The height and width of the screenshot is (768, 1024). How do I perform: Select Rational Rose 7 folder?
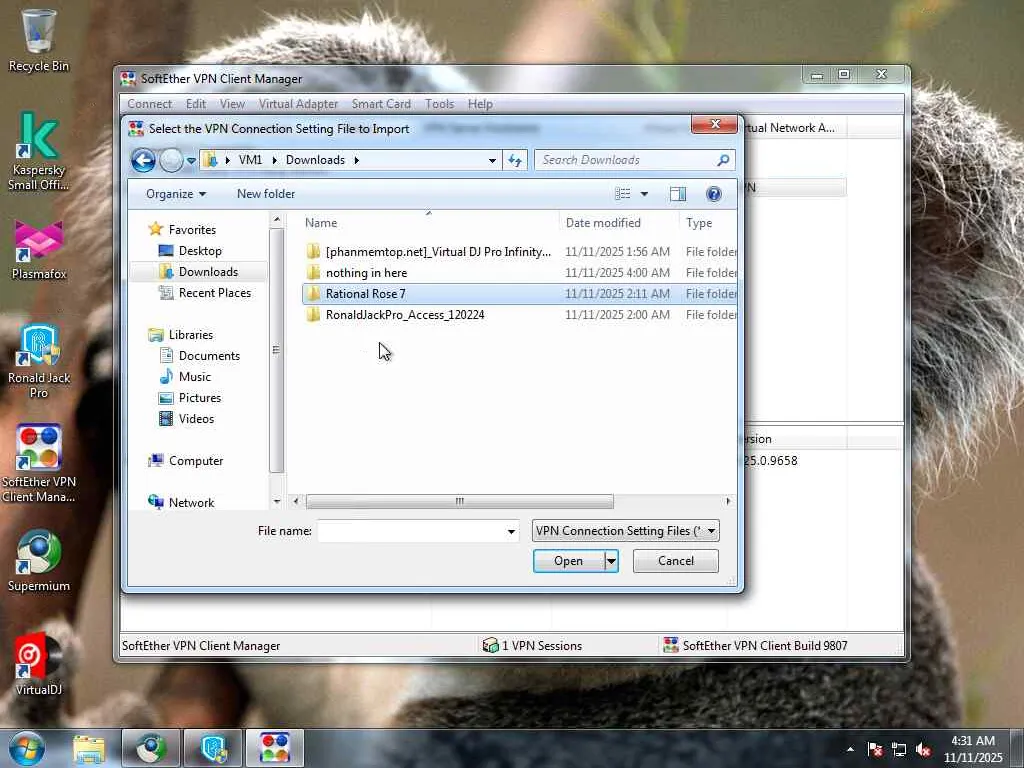click(x=519, y=294)
